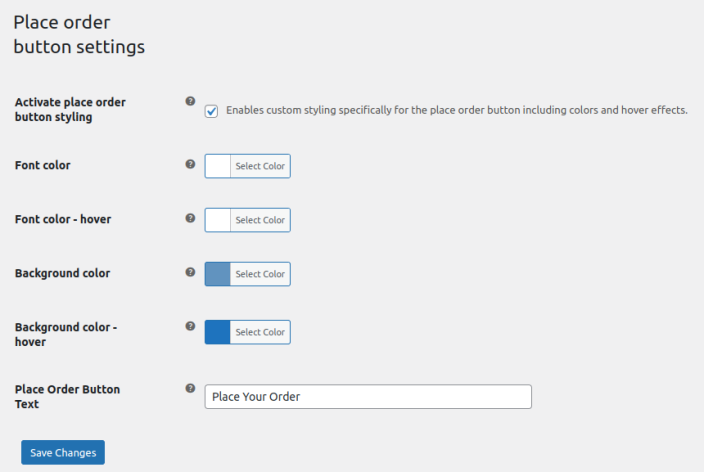Click help icon beside Background color - hover

(190, 326)
